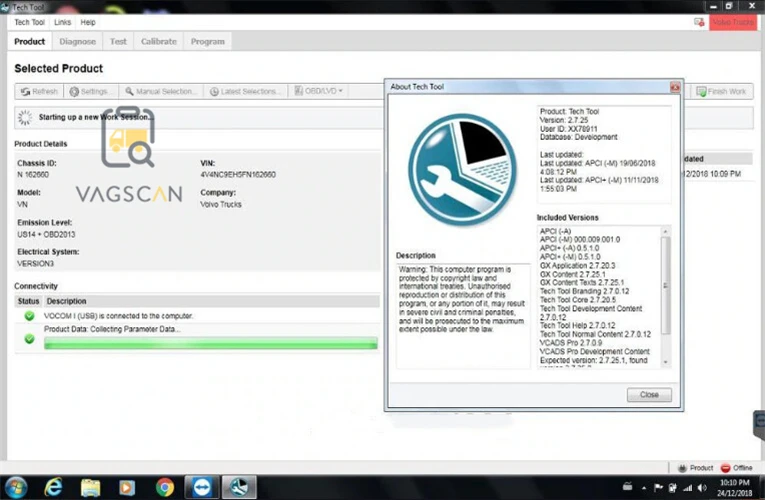Expand the OBD/LVD dropdown

[319, 91]
